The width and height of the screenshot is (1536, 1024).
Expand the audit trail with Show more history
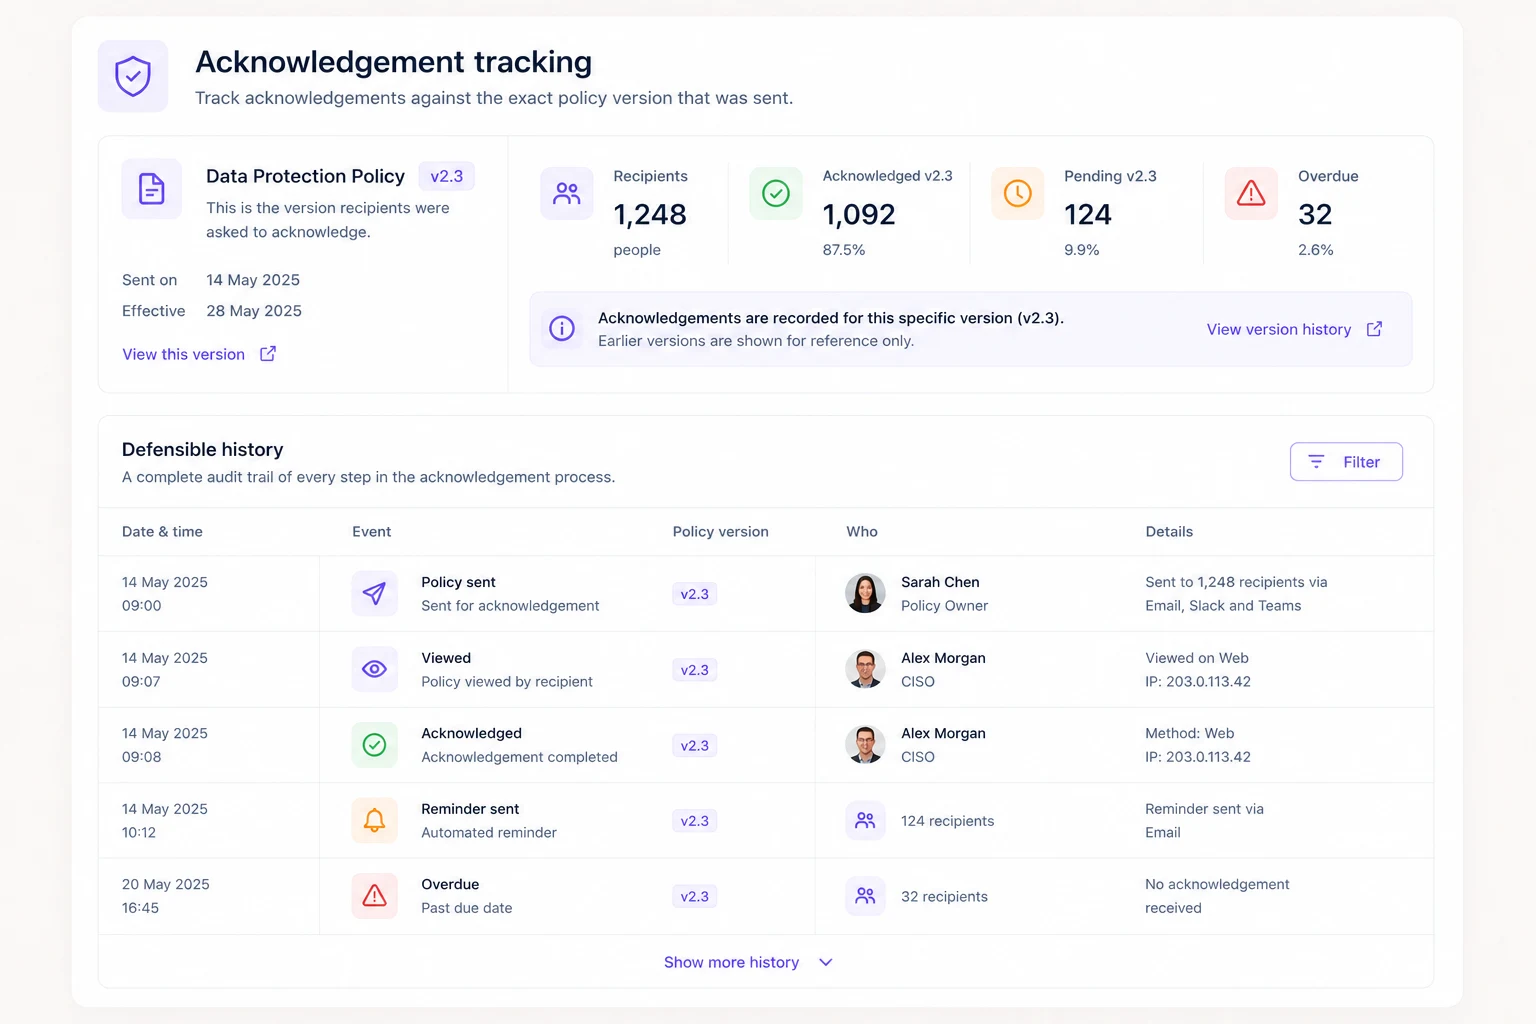pyautogui.click(x=748, y=962)
